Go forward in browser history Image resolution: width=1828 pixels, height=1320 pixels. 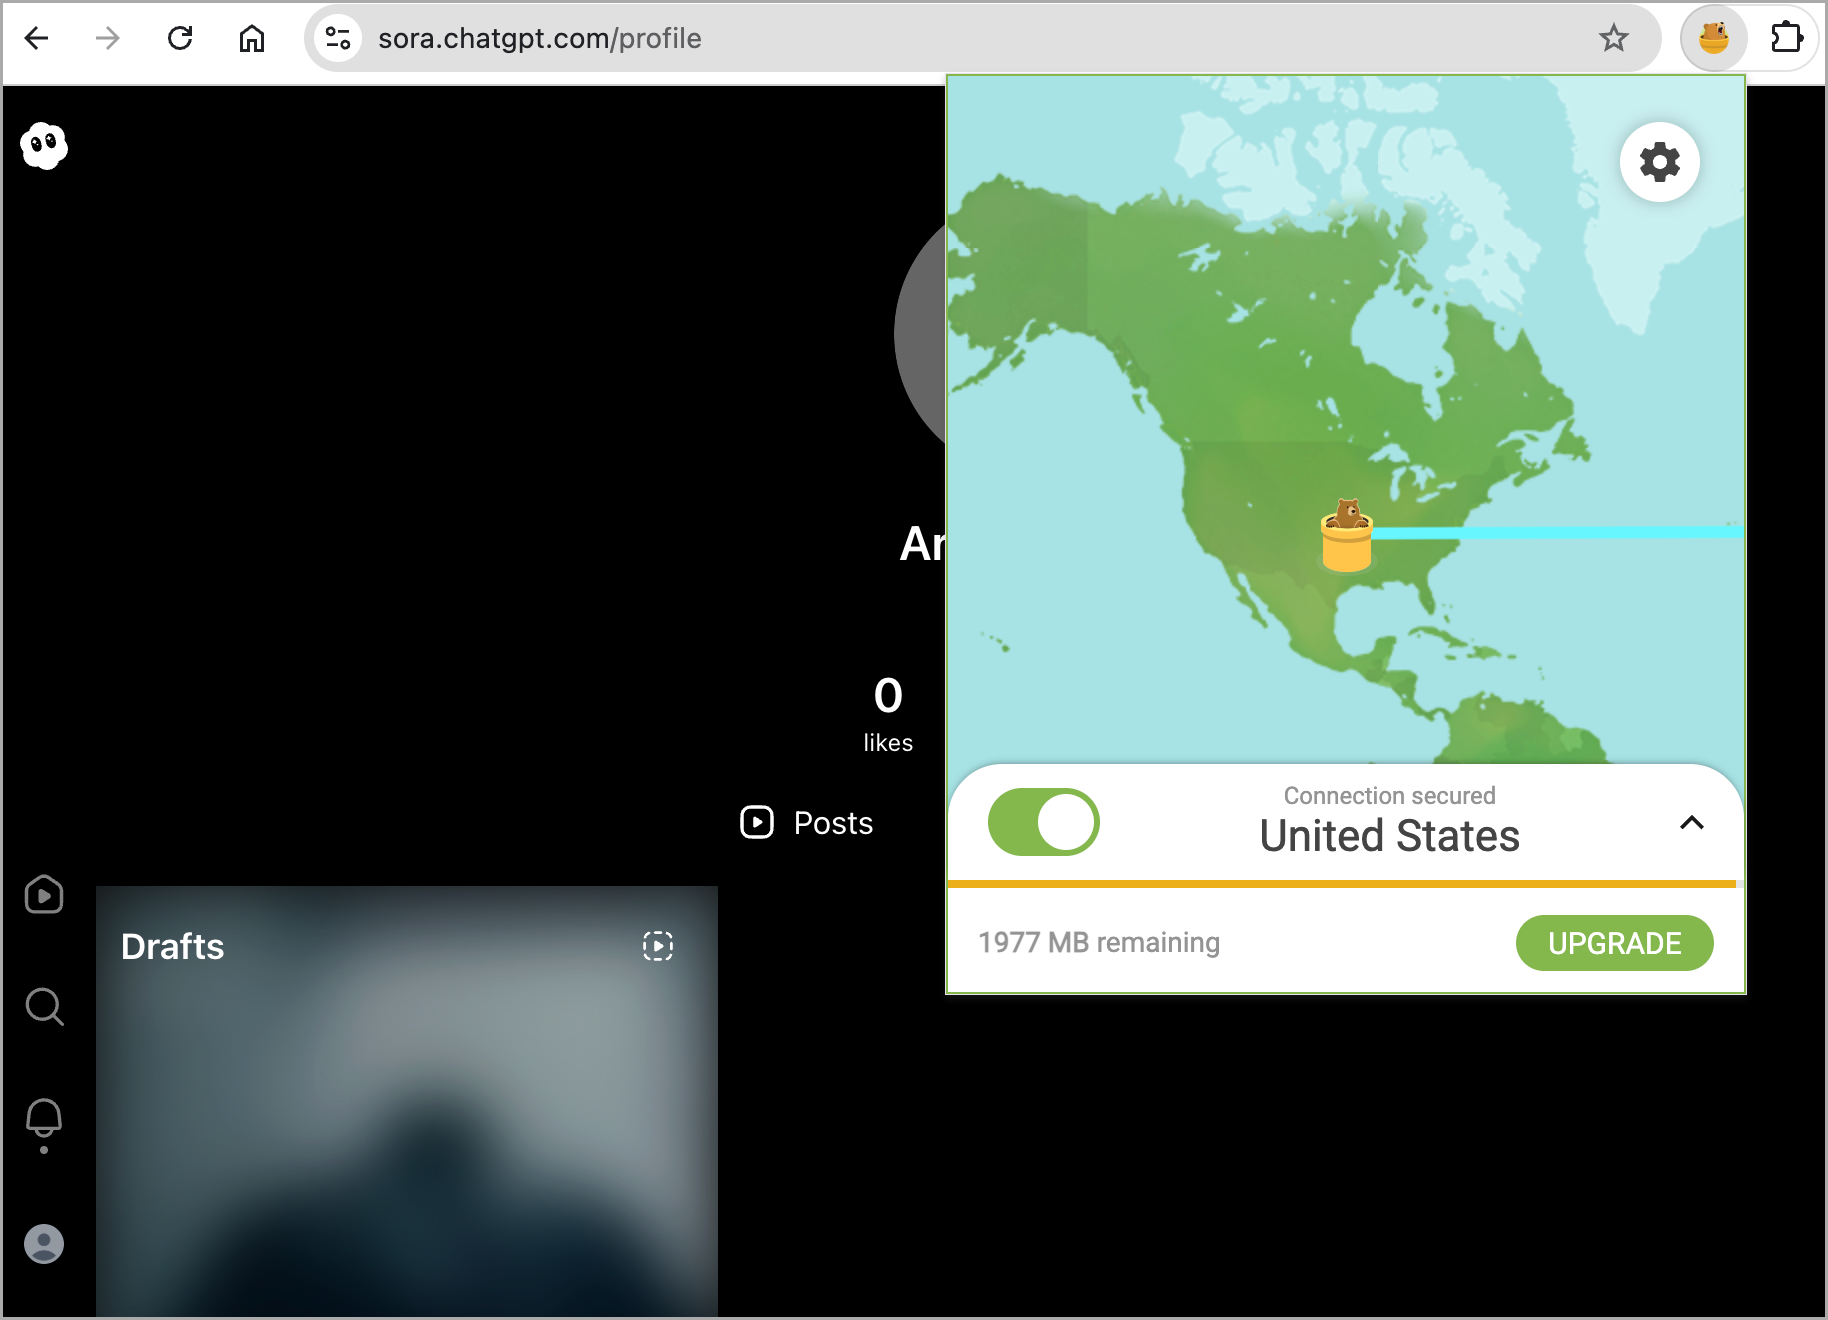(108, 38)
